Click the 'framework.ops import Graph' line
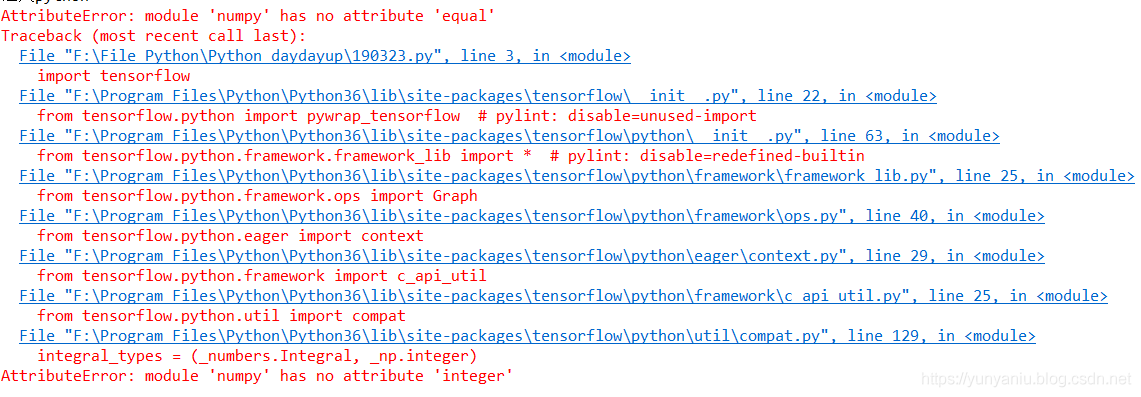 coord(258,196)
